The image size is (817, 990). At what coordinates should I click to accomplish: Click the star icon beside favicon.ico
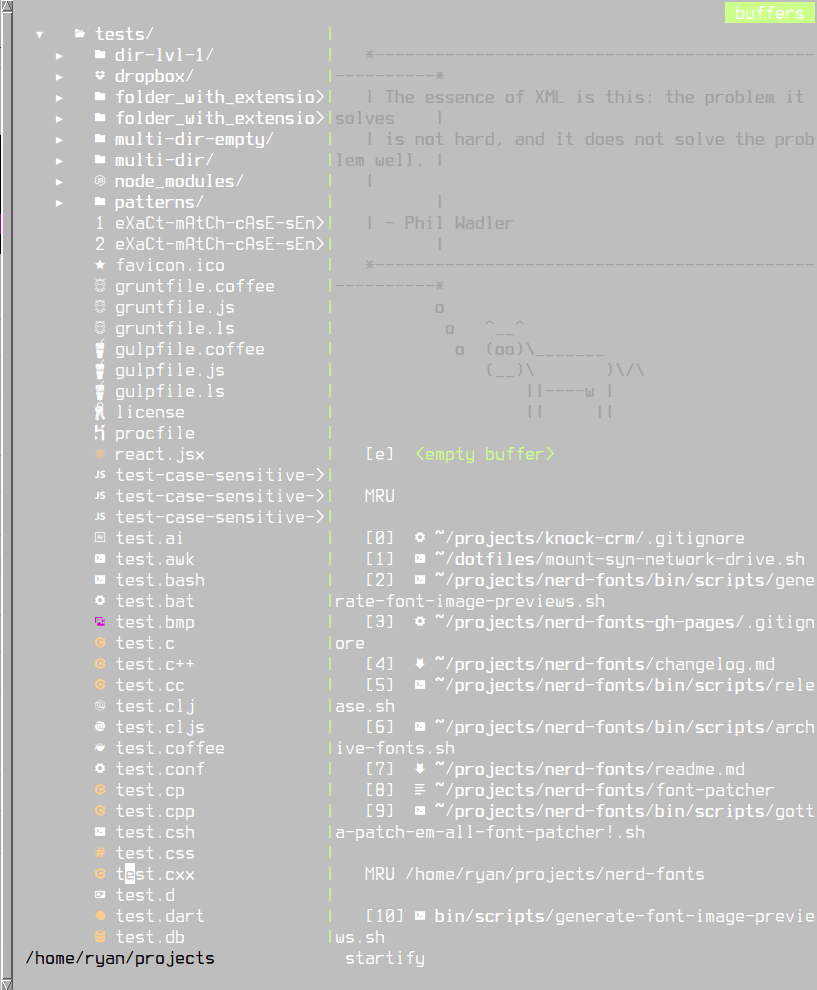pyautogui.click(x=100, y=265)
